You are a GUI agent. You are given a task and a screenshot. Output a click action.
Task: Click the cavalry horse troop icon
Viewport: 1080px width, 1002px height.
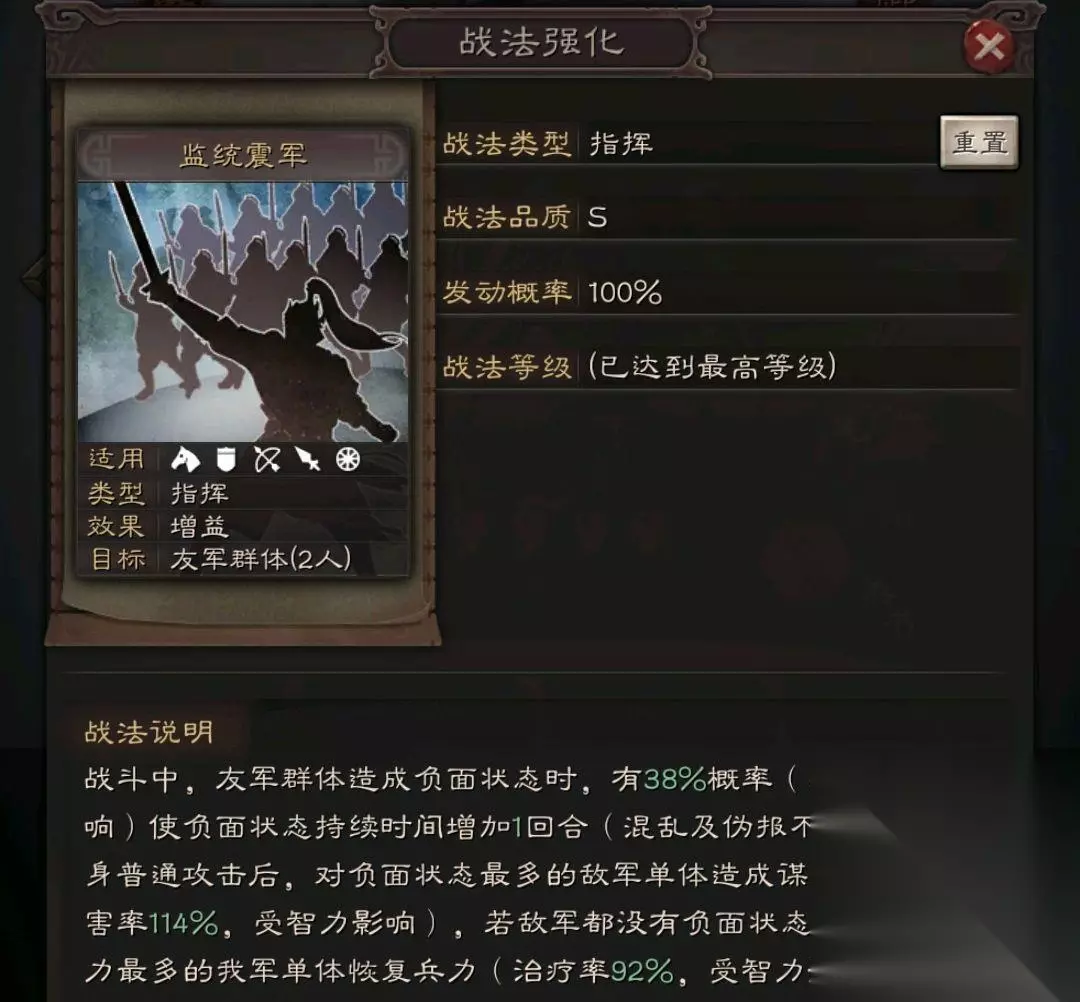[185, 459]
